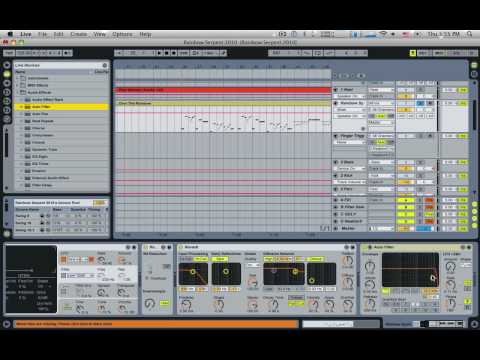Collapse the Audio Effects folder

pyautogui.click(x=18, y=92)
